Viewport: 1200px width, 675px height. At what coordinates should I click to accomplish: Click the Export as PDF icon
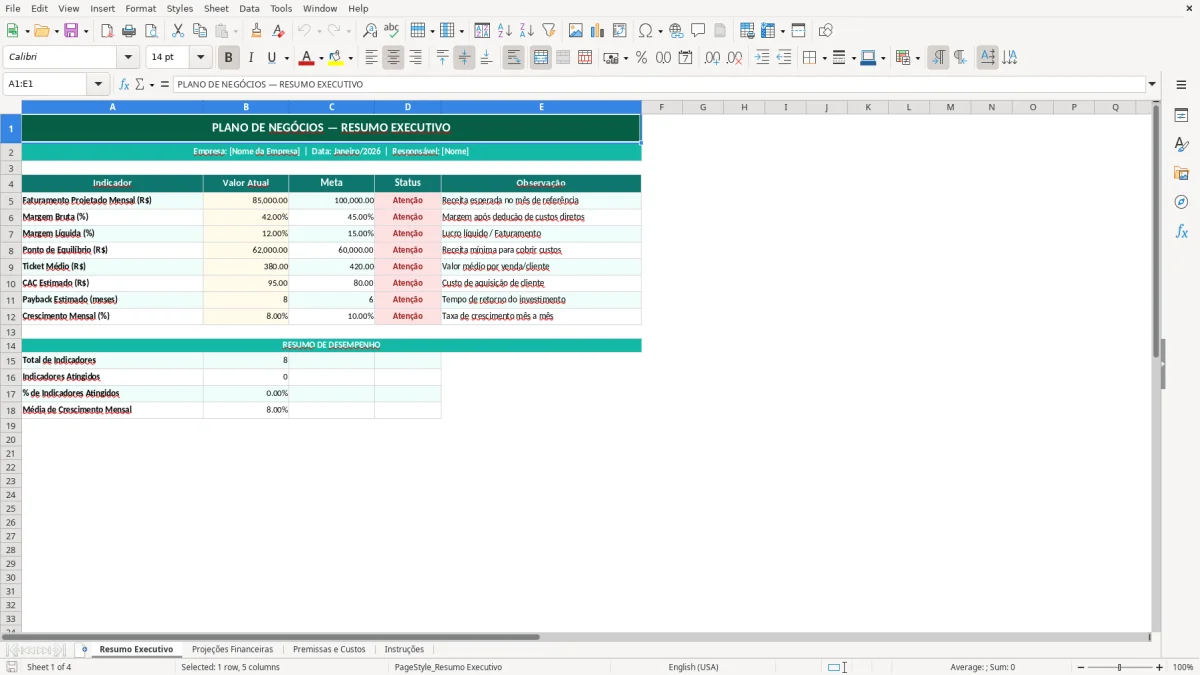pos(107,31)
